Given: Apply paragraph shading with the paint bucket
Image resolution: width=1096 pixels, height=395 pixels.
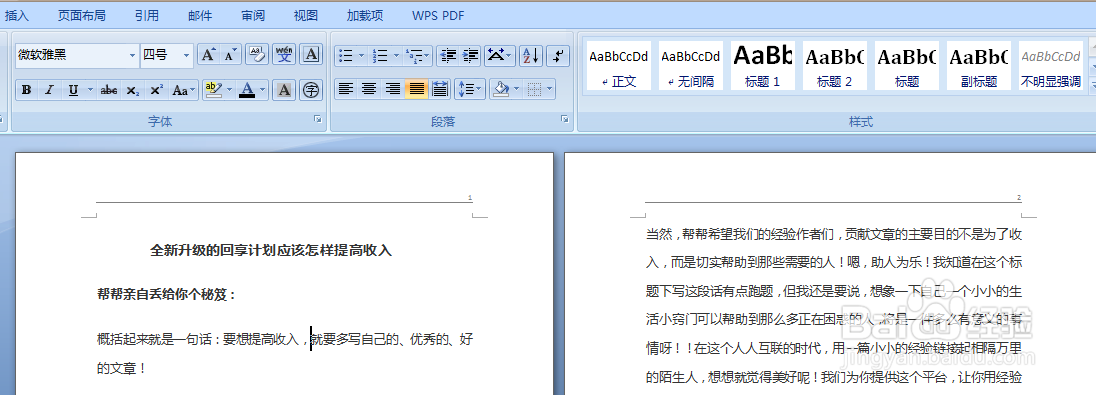Looking at the screenshot, I should click(x=500, y=89).
